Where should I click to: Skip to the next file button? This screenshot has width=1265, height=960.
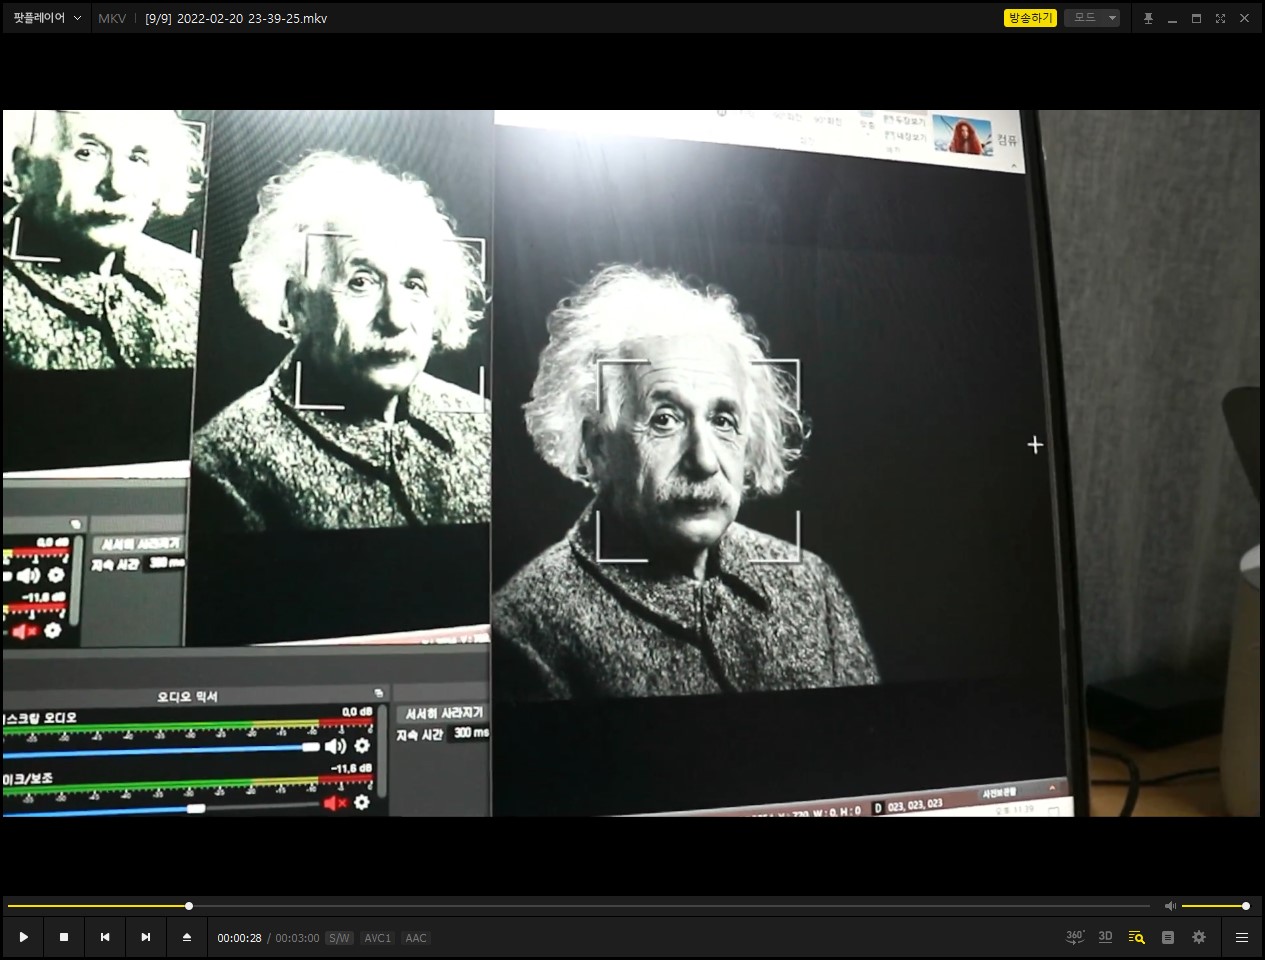[x=146, y=937]
